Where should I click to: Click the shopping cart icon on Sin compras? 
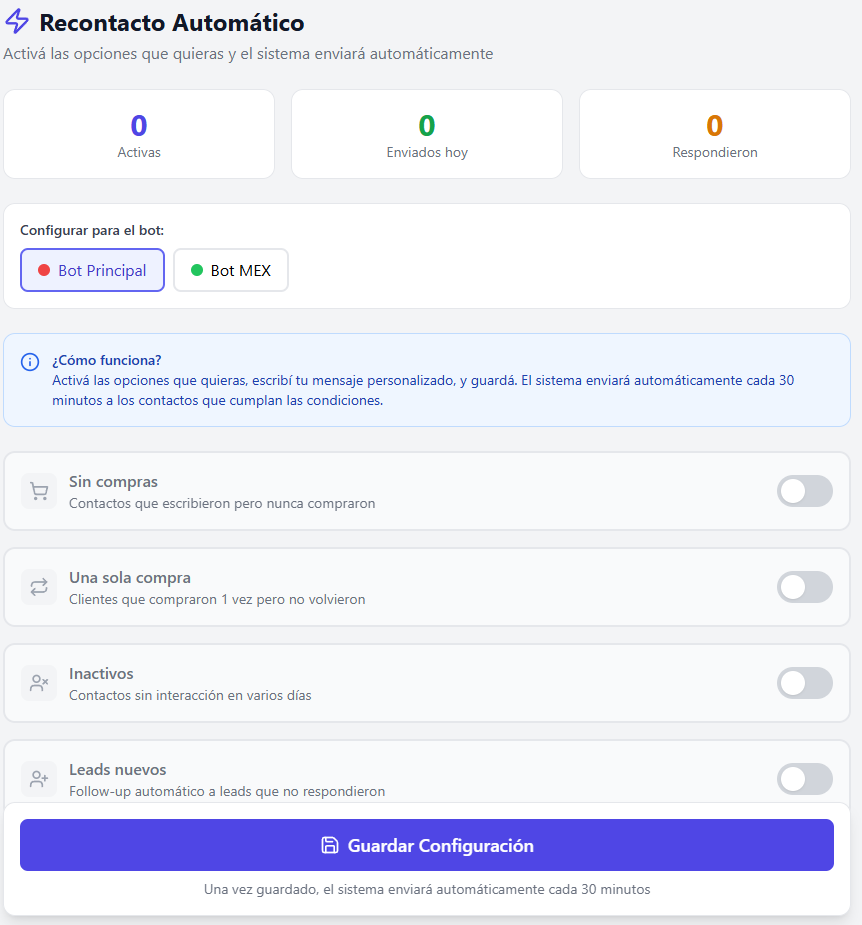tap(39, 491)
